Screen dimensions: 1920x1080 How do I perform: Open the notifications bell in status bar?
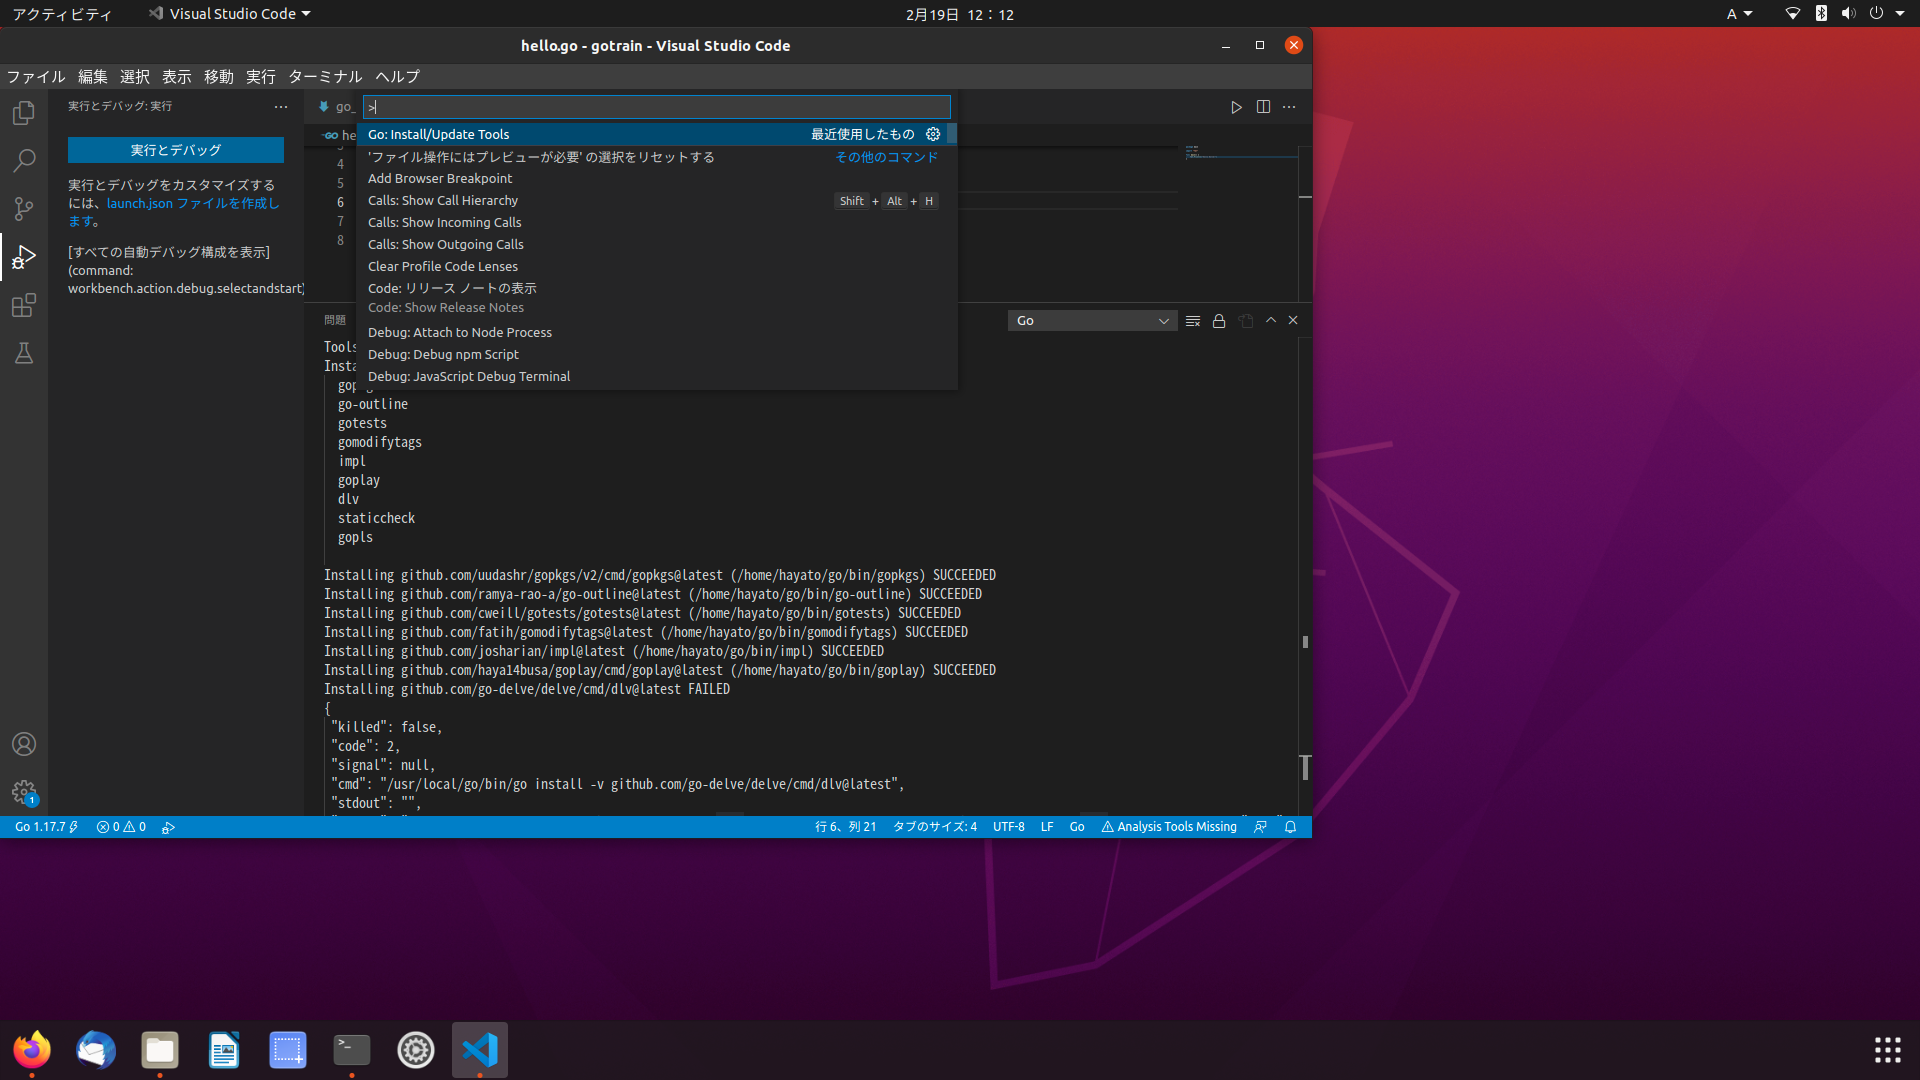pyautogui.click(x=1290, y=827)
